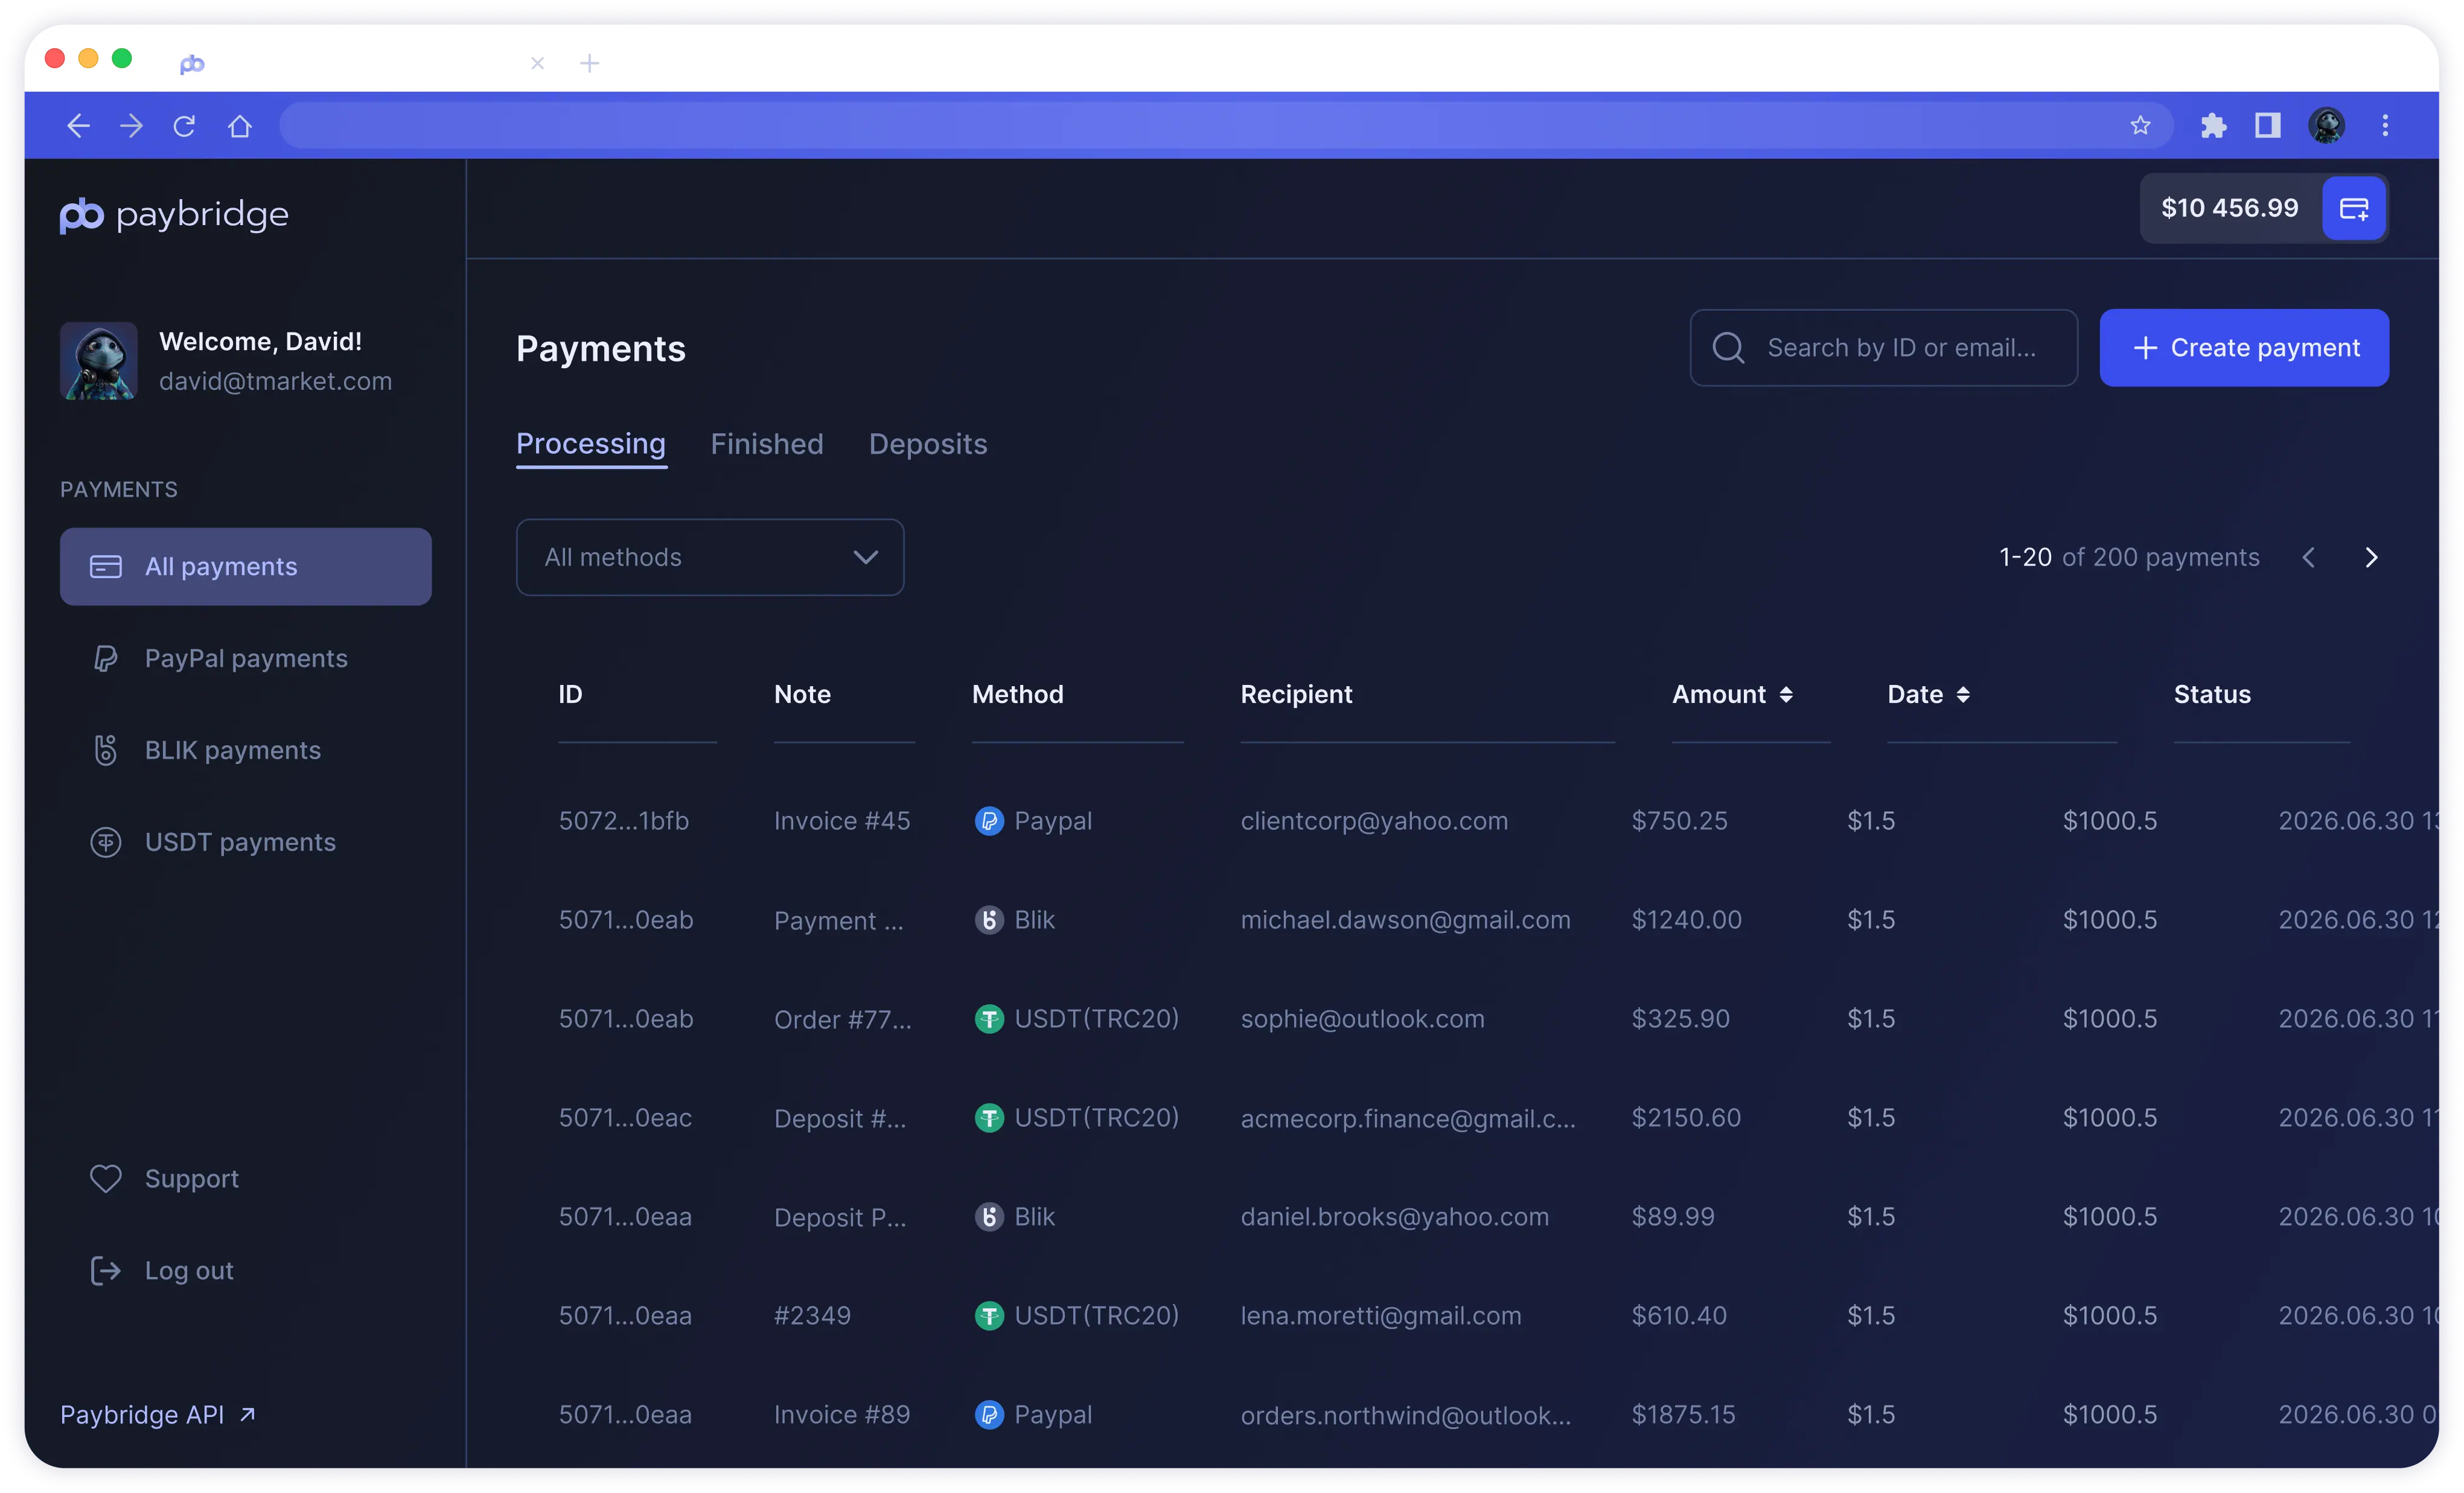Click the Blik icon in daniel.brooks row
The width and height of the screenshot is (2464, 1493).
988,1217
